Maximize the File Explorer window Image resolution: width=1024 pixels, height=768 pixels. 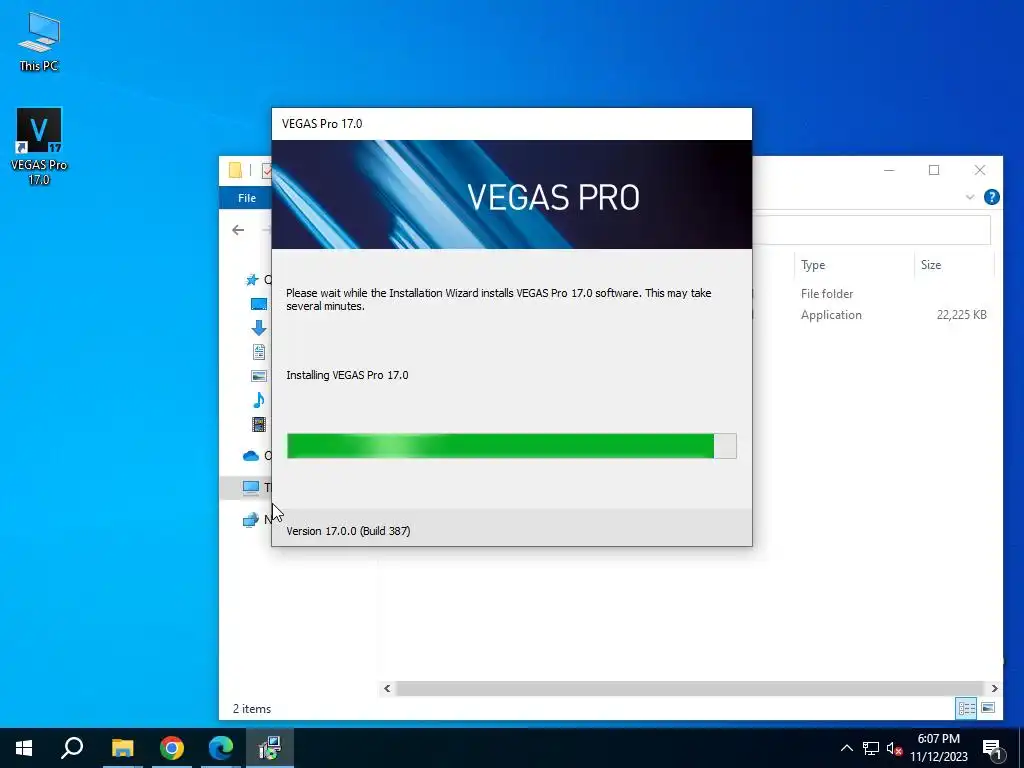tap(934, 170)
